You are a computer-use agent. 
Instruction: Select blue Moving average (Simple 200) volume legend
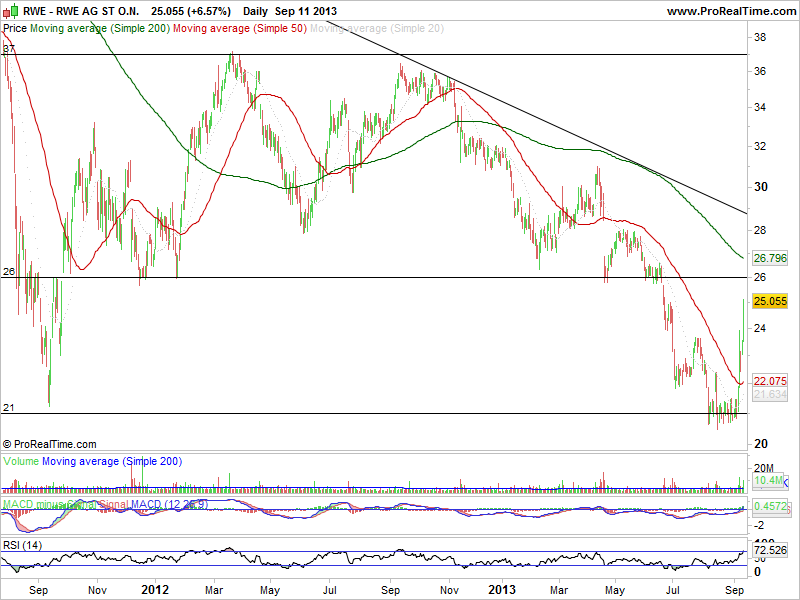(x=112, y=461)
